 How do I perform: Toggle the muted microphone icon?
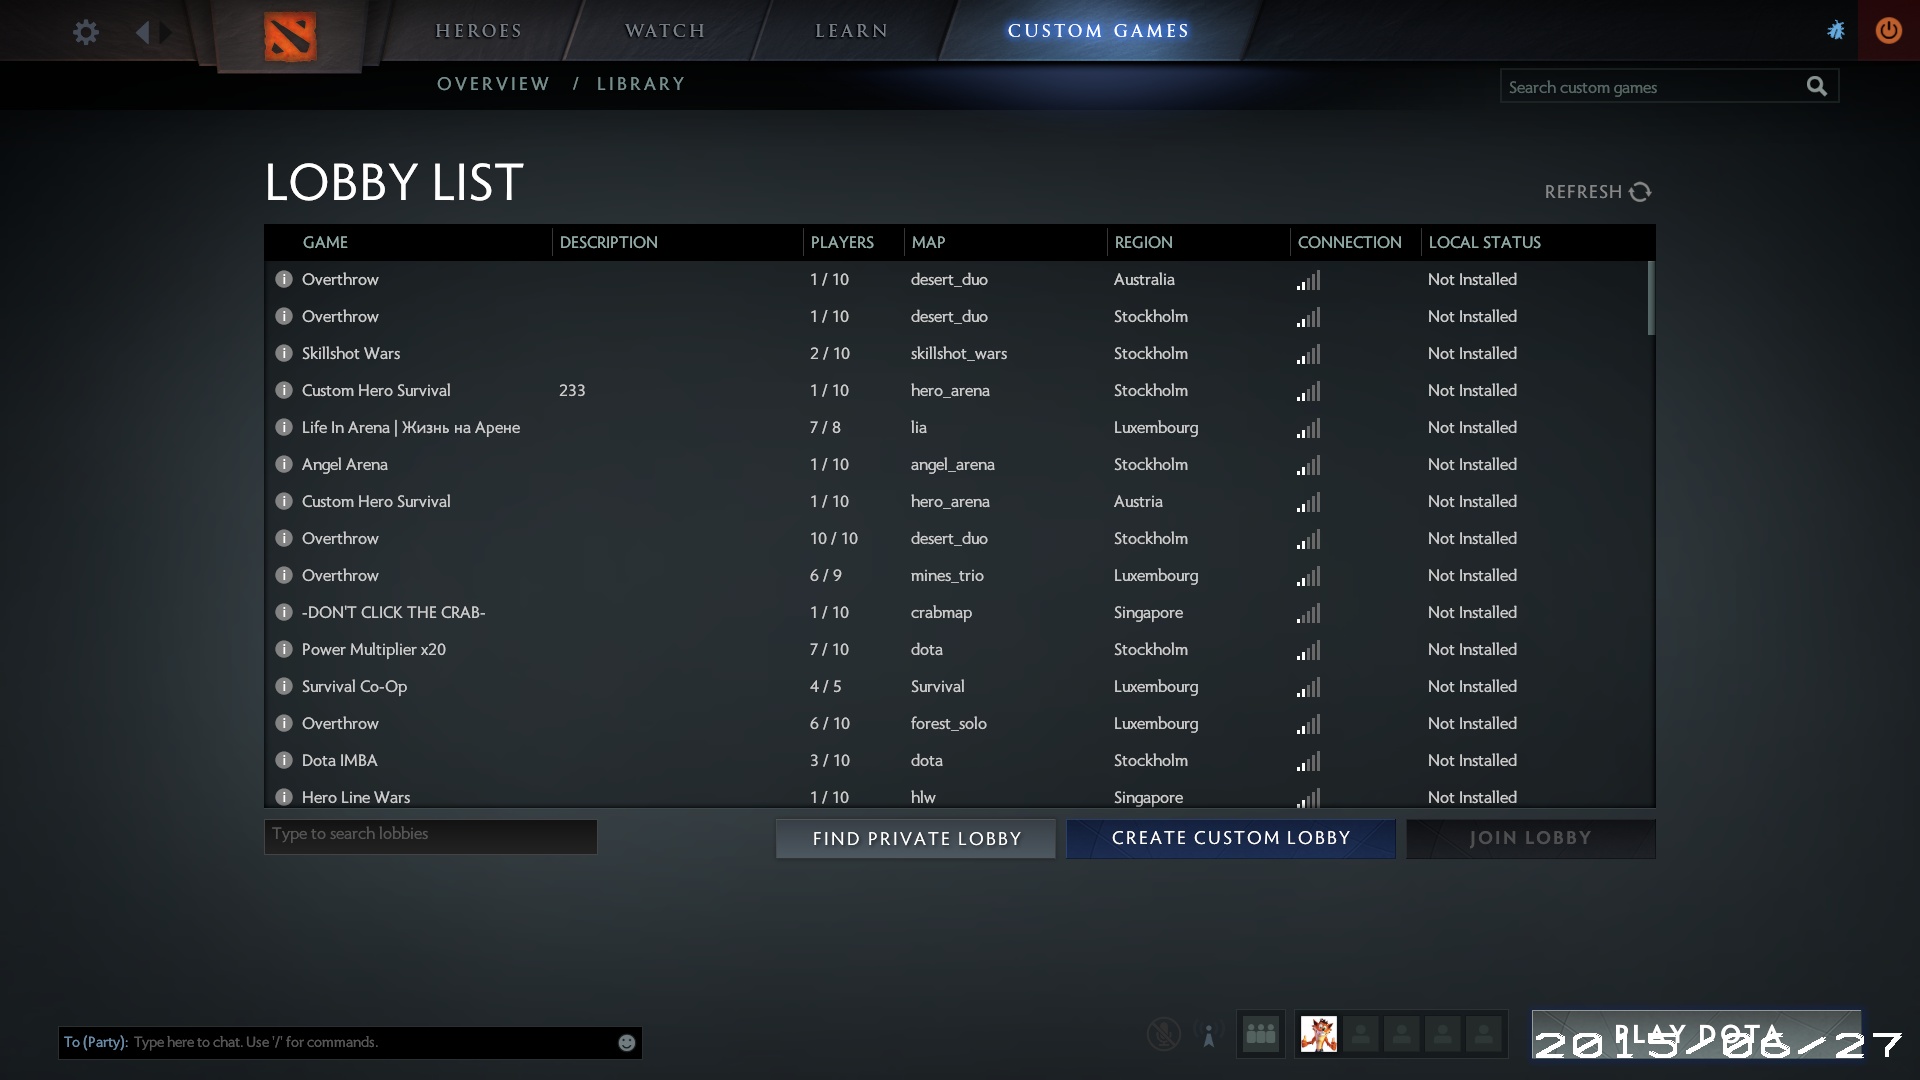pos(1163,1034)
